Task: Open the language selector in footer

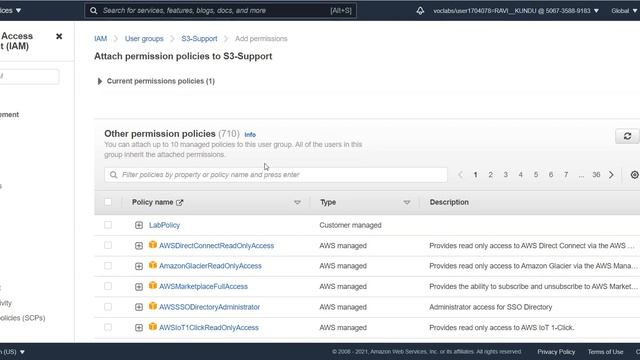Action: 12,352
